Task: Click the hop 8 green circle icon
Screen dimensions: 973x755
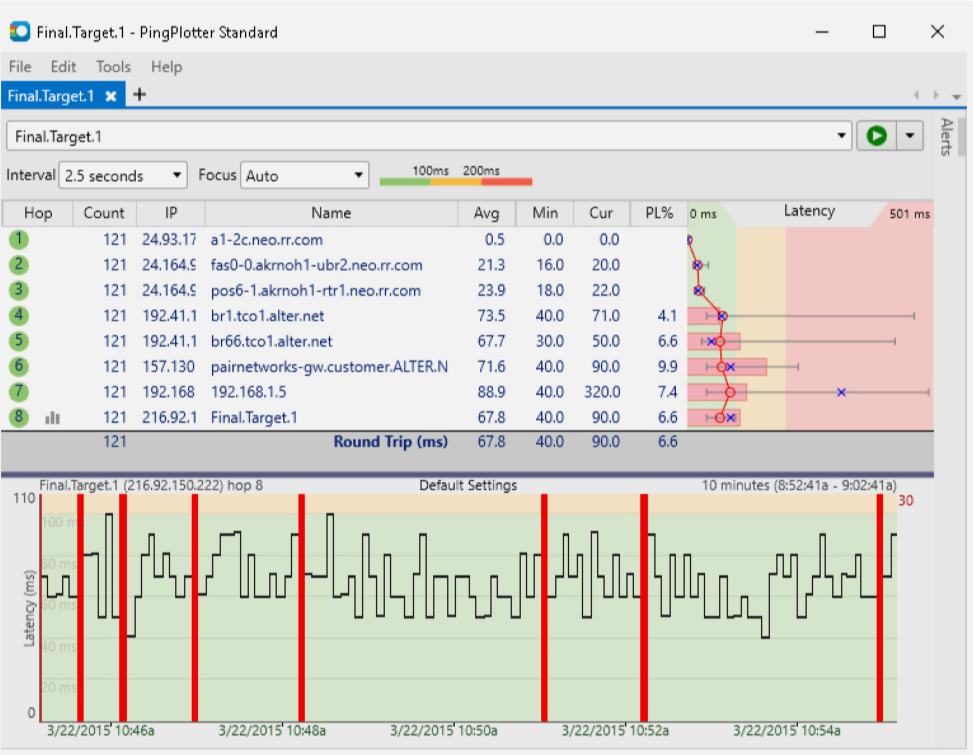Action: click(19, 417)
